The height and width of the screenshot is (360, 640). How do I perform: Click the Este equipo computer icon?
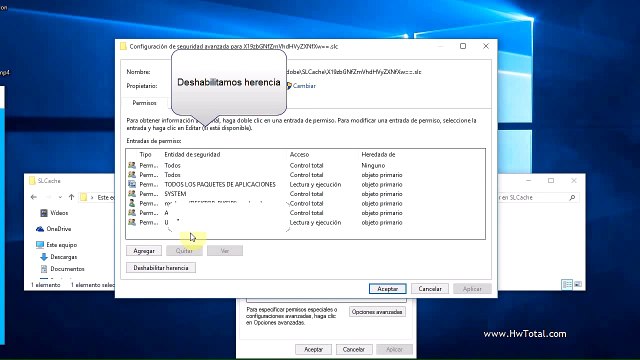[40, 245]
